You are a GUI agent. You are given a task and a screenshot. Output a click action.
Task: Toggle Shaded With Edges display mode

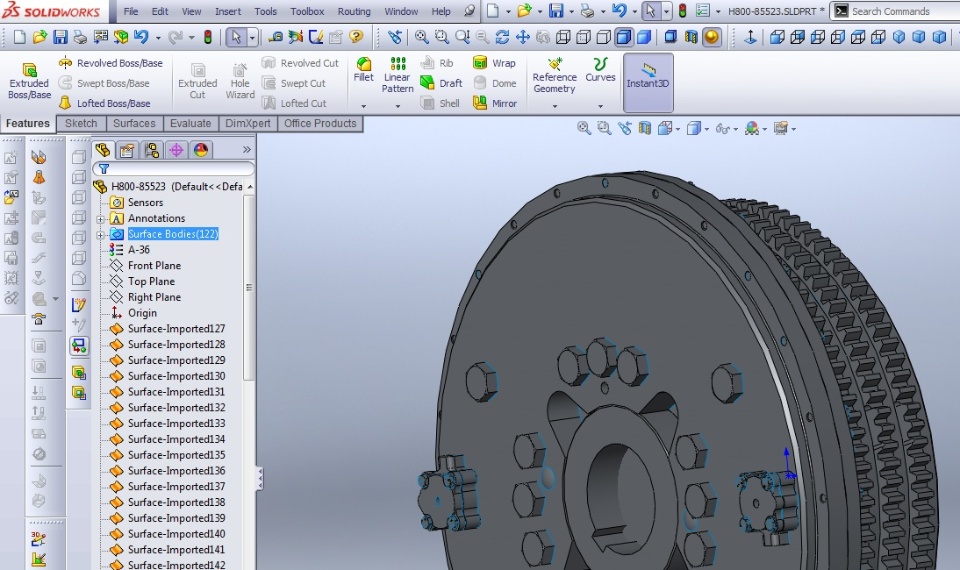623,37
